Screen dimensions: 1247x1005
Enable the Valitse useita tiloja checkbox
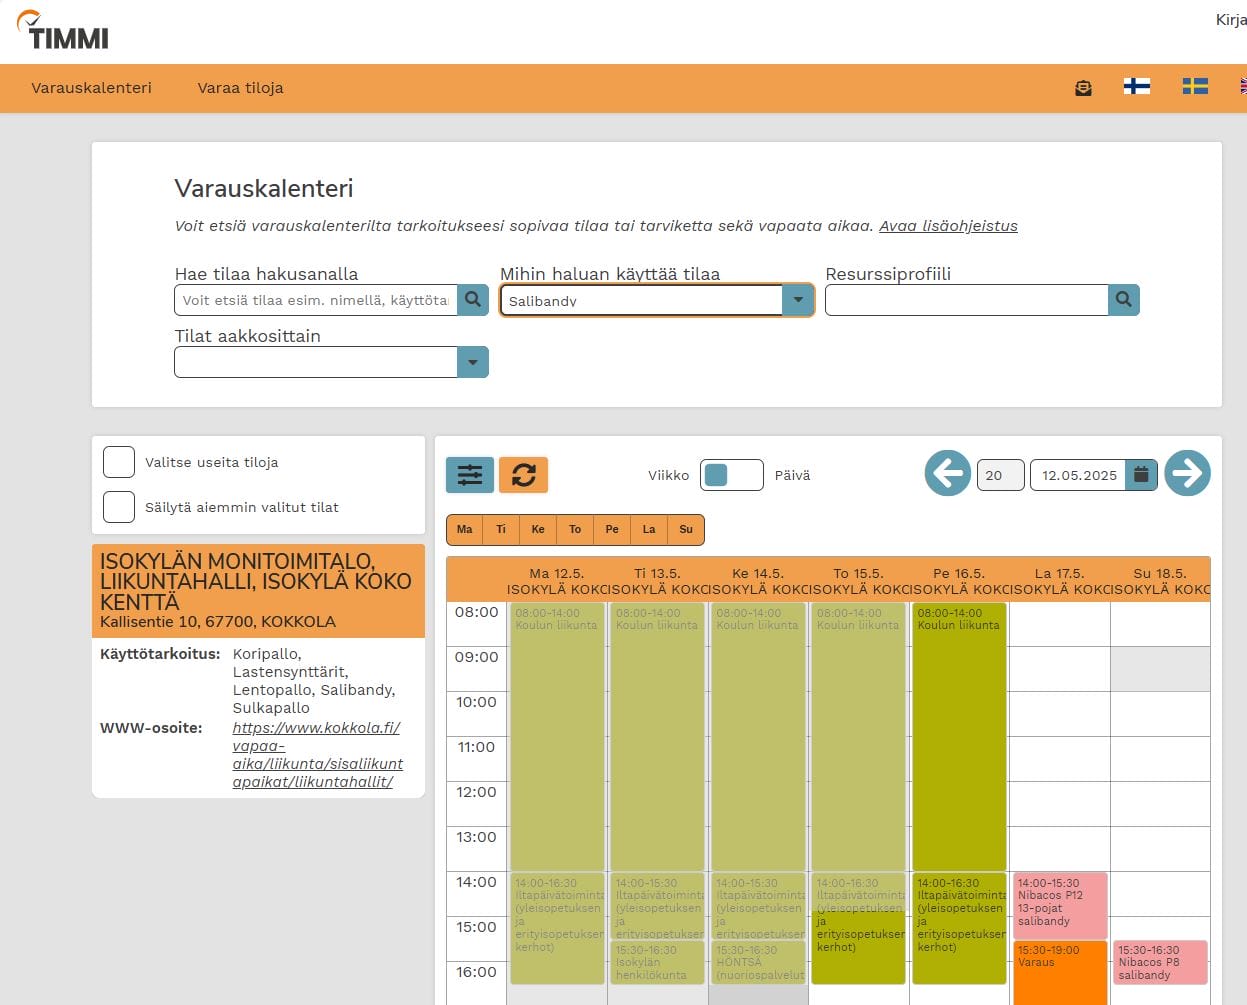click(119, 462)
